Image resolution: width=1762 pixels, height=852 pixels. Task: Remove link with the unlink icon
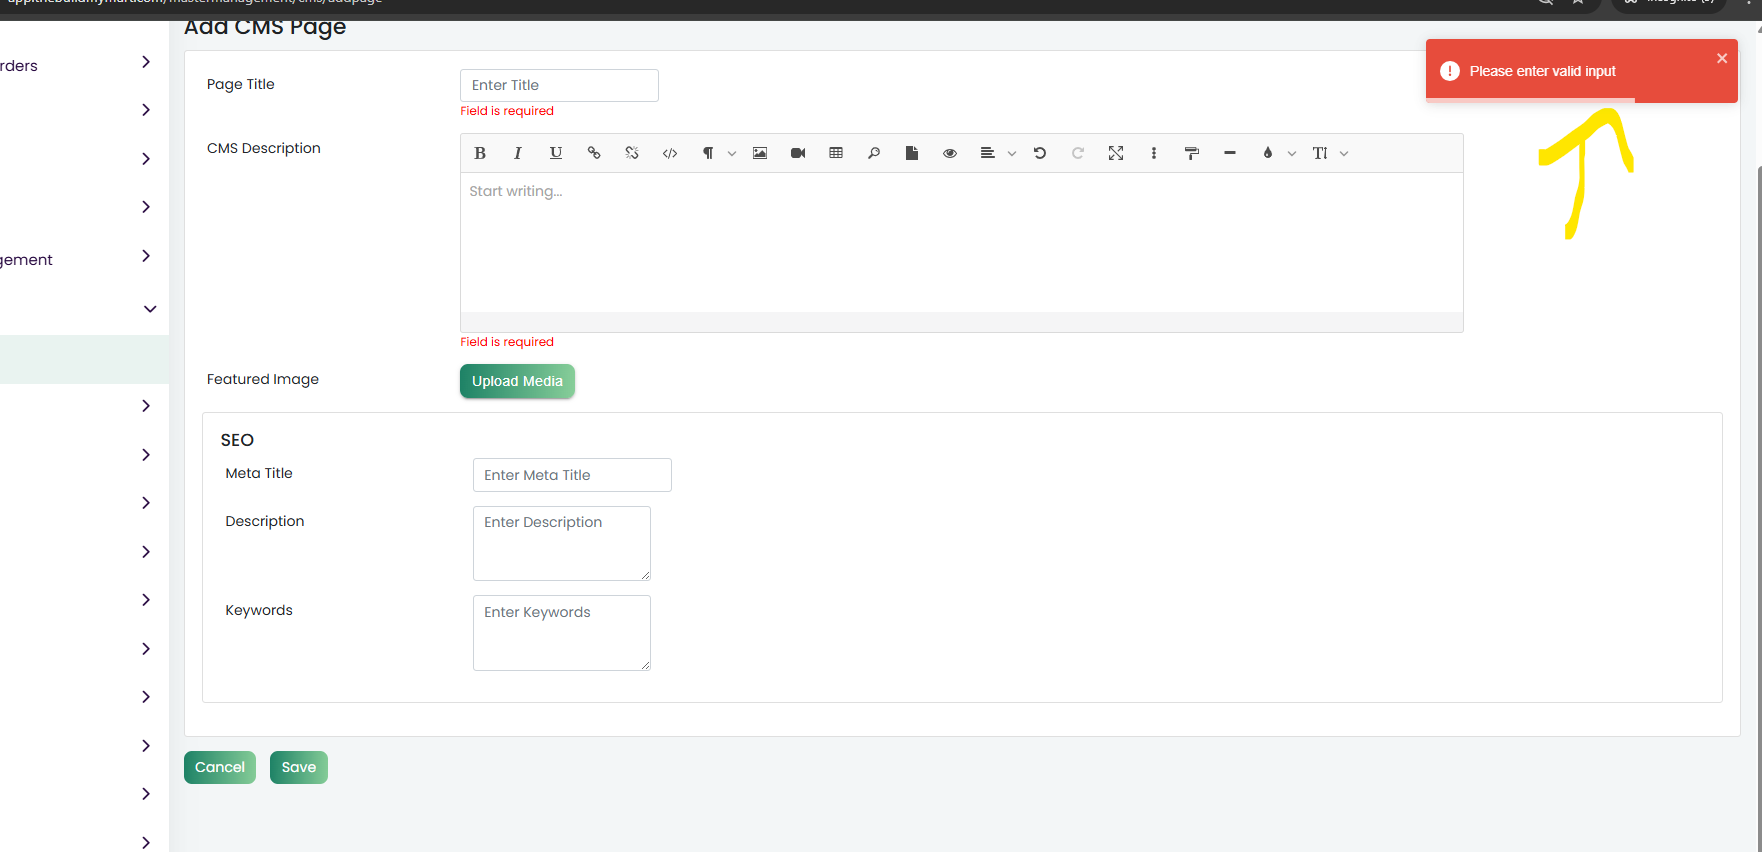coord(632,153)
